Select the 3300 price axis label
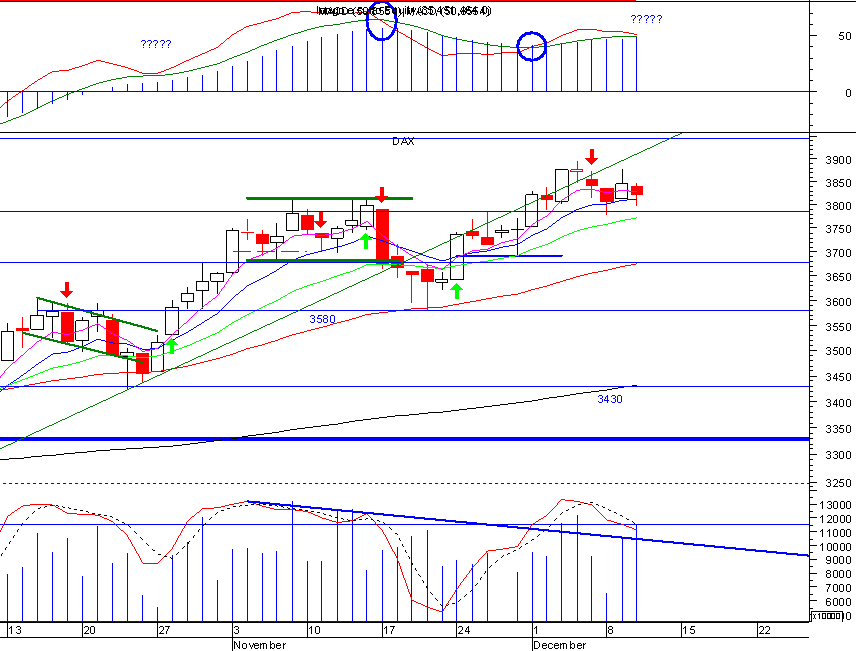The image size is (856, 651). click(x=838, y=455)
